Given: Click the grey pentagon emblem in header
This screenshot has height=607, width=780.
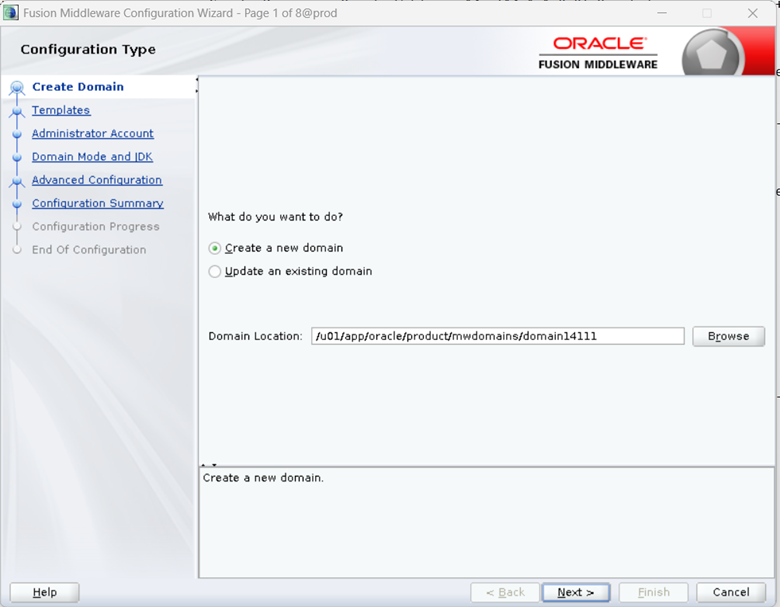Looking at the screenshot, I should pos(712,54).
